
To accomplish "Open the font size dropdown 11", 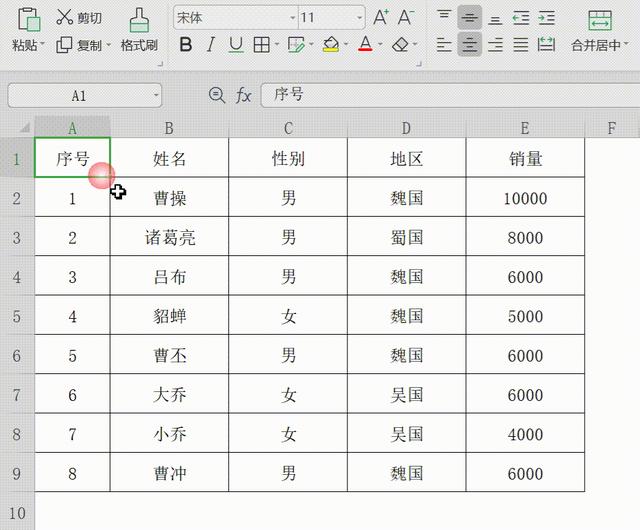I will 359,18.
